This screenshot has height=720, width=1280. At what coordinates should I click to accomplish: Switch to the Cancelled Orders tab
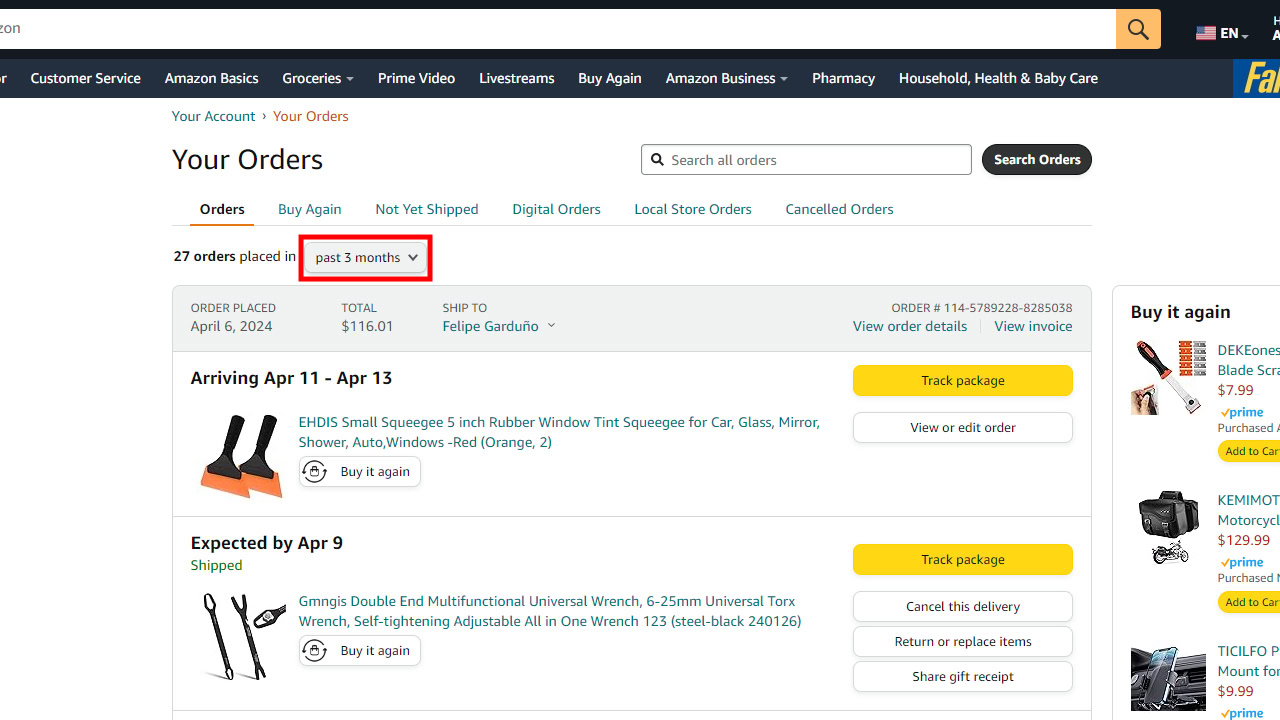pyautogui.click(x=839, y=209)
